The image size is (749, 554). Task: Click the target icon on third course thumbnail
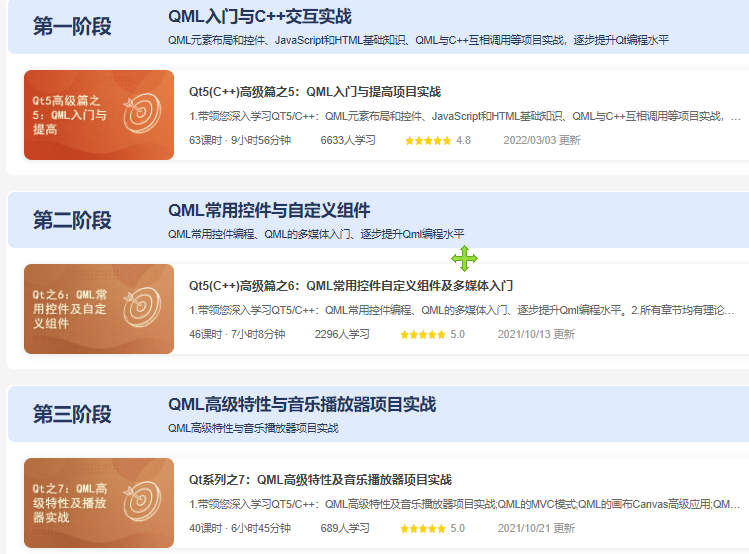click(139, 501)
